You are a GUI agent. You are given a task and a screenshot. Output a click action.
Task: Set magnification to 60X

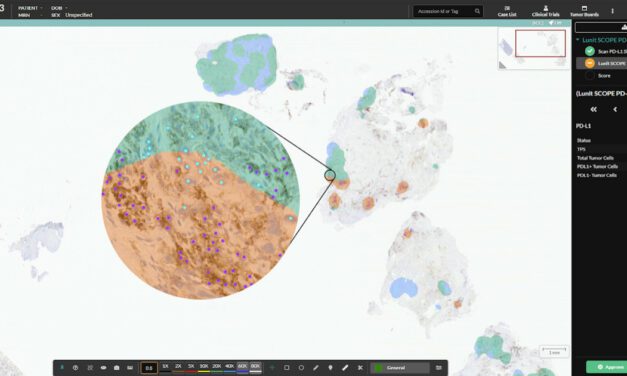tap(242, 367)
